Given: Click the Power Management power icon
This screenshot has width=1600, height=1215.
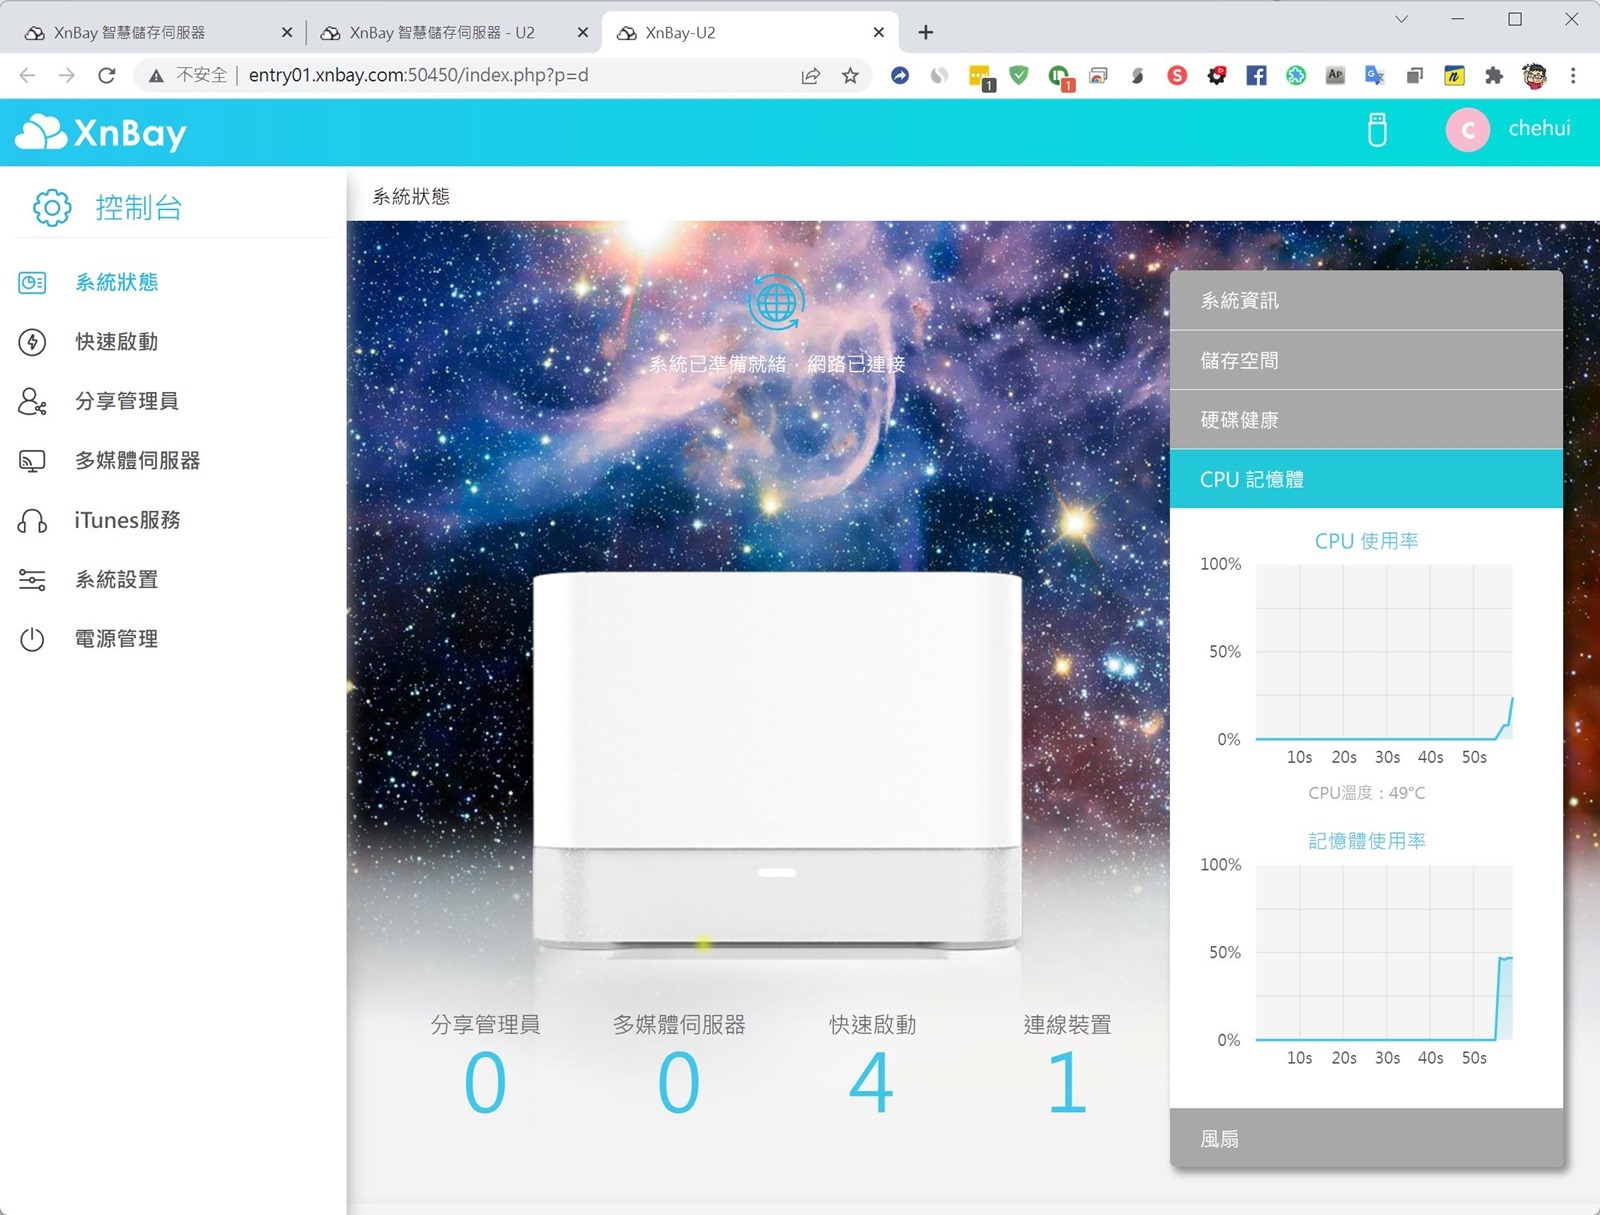Looking at the screenshot, I should coord(32,639).
